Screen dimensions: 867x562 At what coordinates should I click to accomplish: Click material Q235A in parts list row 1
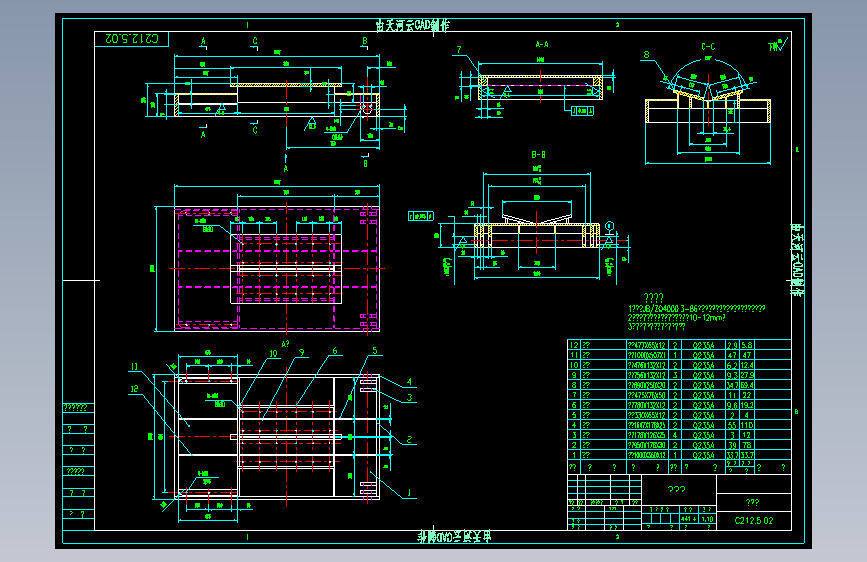click(x=703, y=455)
